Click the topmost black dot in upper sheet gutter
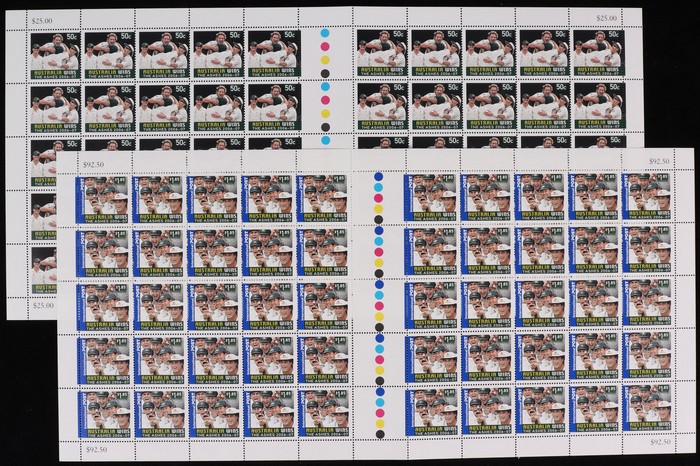This screenshot has width=700, height=466. tap(324, 72)
